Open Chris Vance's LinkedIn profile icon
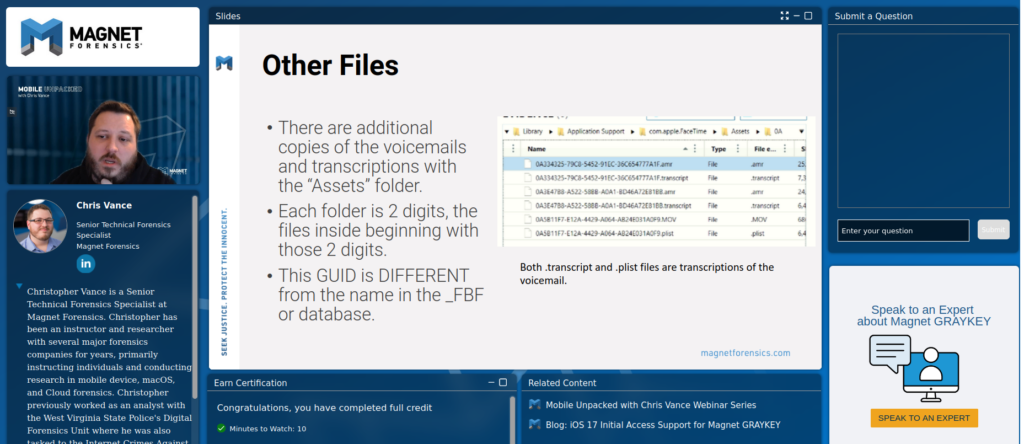Image resolution: width=1024 pixels, height=444 pixels. pos(86,264)
